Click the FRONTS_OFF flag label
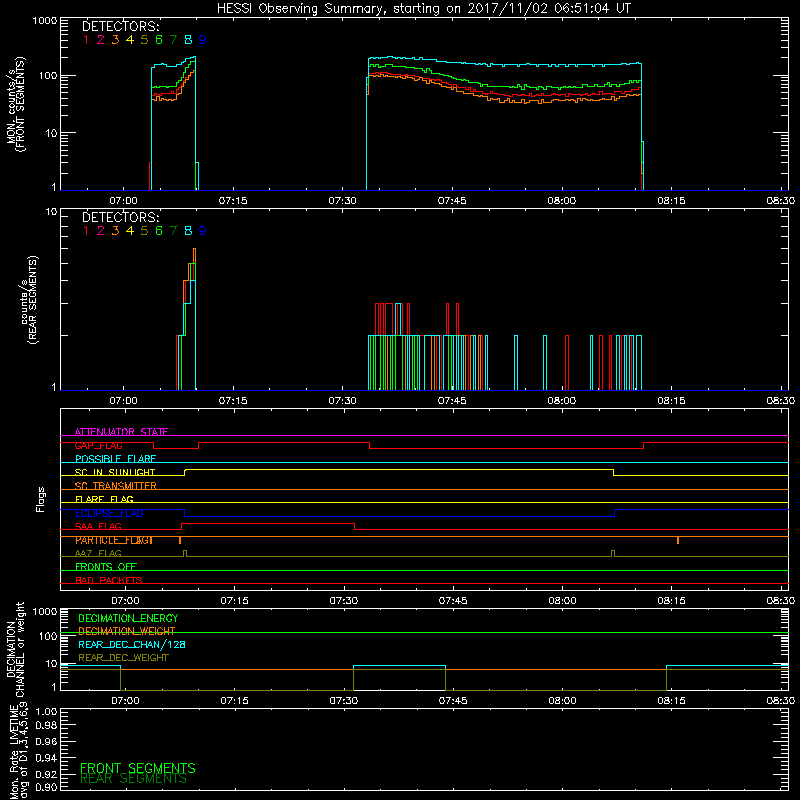800x800 pixels. (106, 566)
